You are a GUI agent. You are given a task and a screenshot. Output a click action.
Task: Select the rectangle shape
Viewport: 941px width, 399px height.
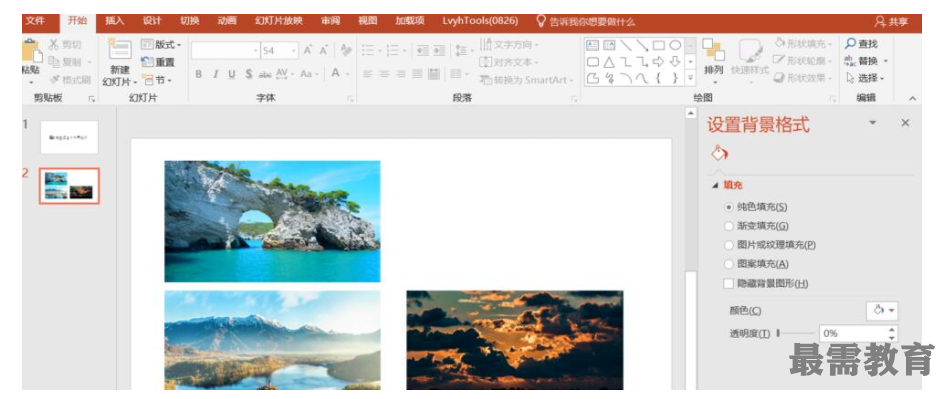click(x=658, y=45)
